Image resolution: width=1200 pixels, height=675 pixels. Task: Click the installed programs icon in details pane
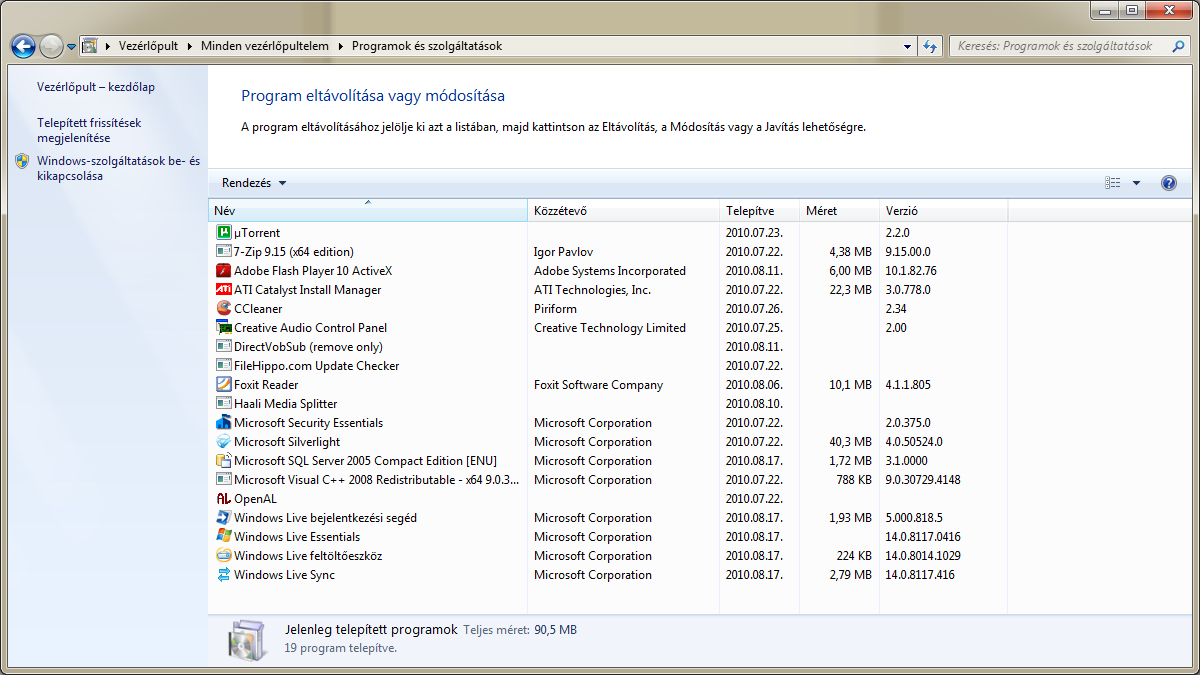coord(246,641)
